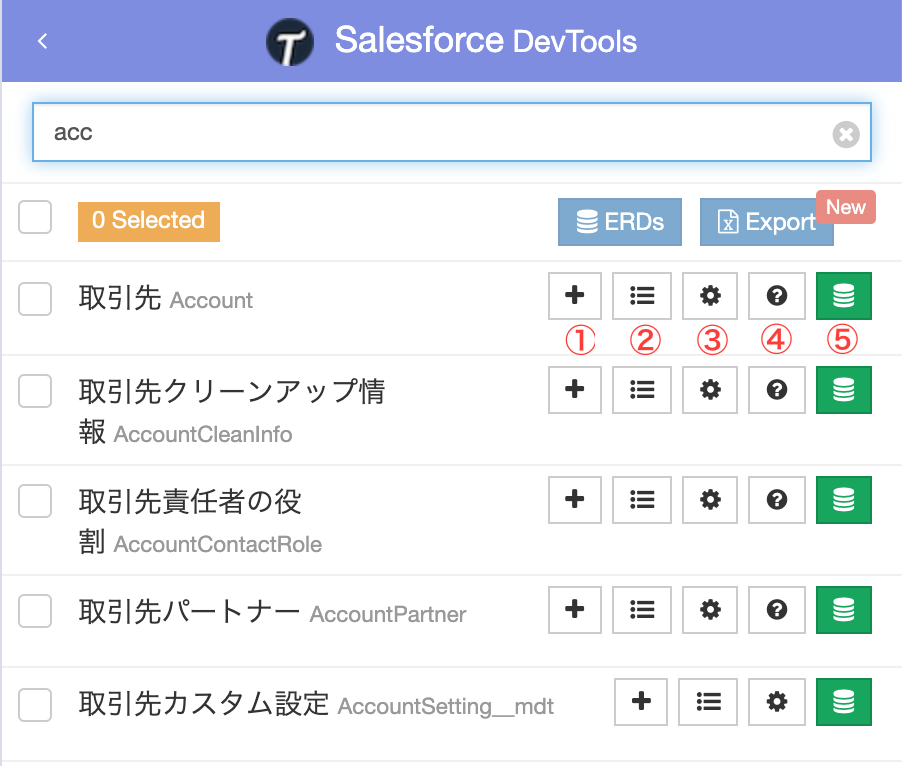
Task: Click the '取引先 Account' object name
Action: [x=166, y=299]
